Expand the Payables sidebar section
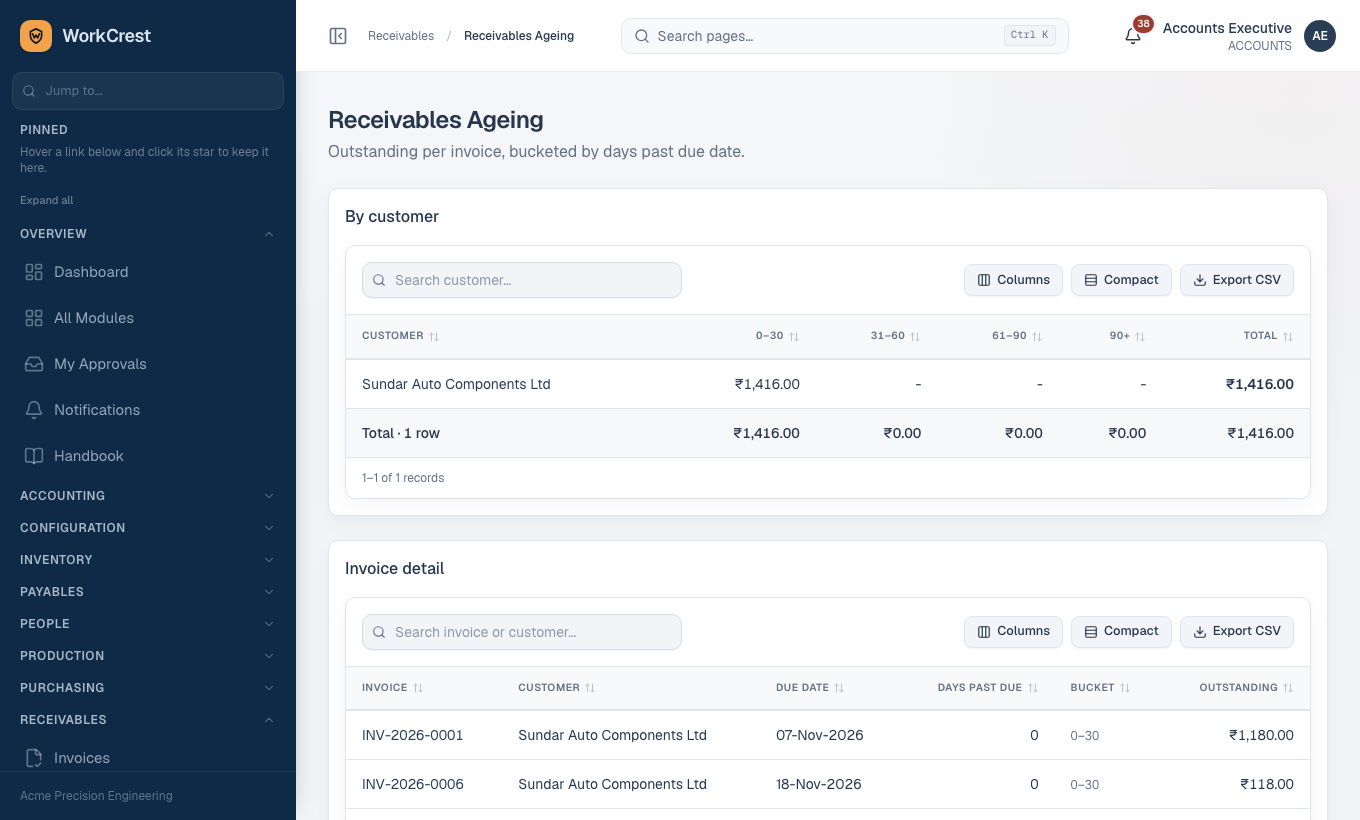This screenshot has width=1360, height=820. click(148, 592)
